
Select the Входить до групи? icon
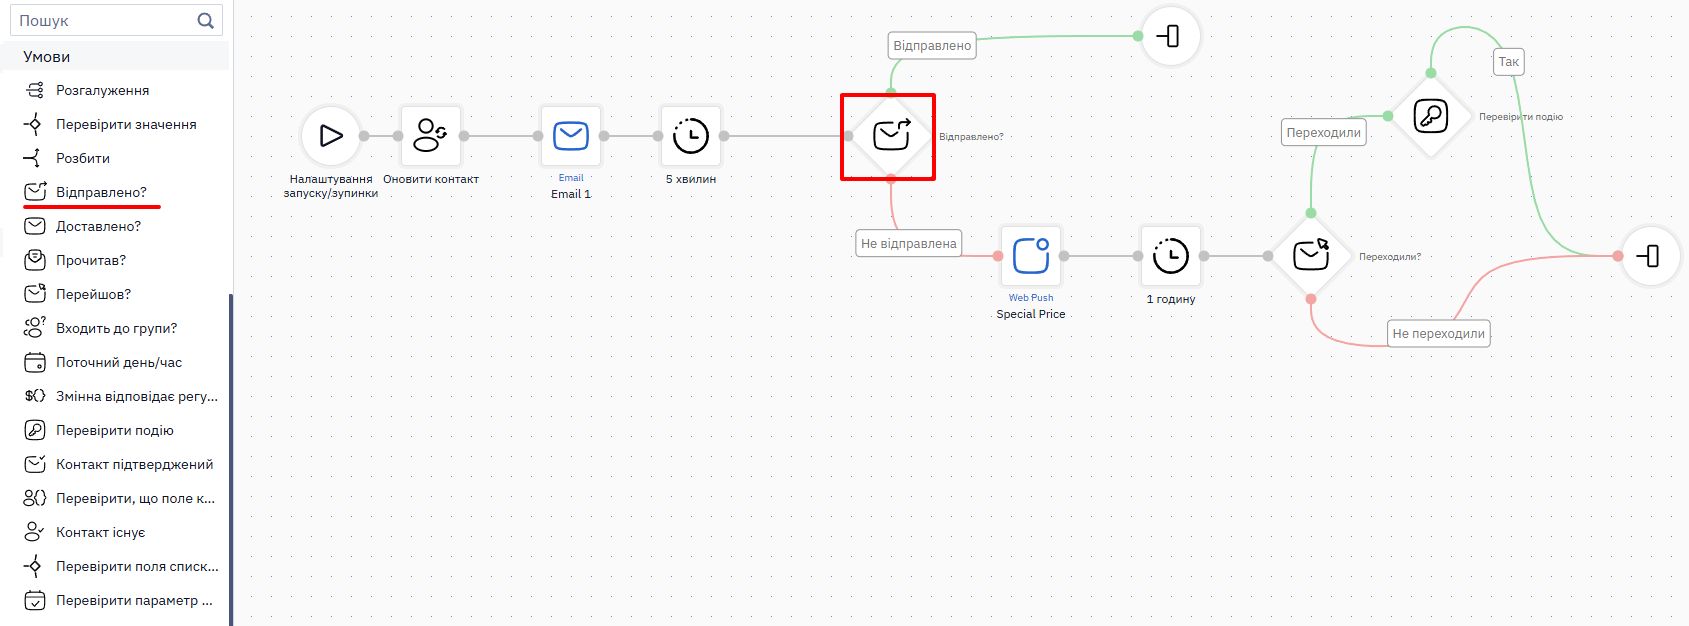(x=35, y=328)
